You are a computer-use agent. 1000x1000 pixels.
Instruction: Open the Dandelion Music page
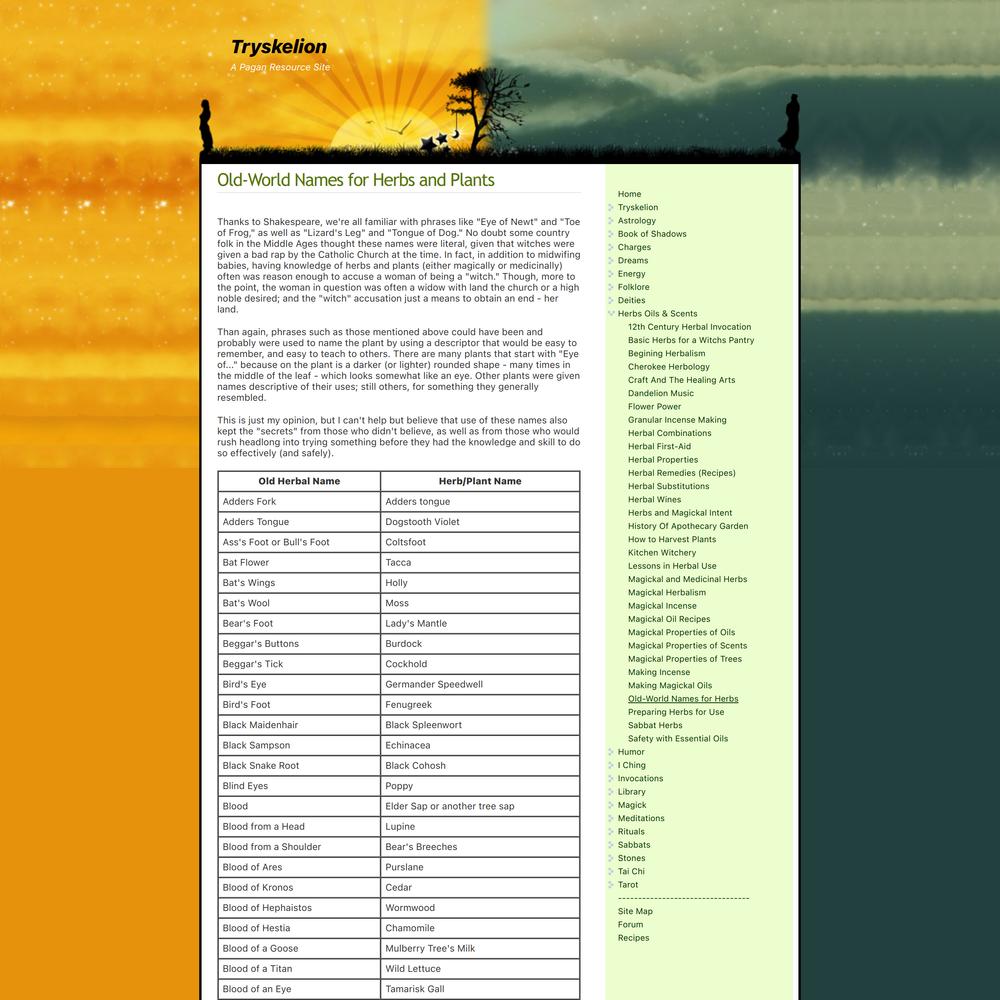[661, 393]
